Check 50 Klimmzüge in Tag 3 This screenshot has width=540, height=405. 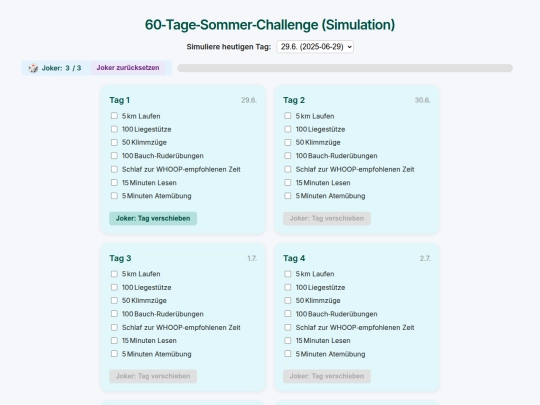click(114, 300)
